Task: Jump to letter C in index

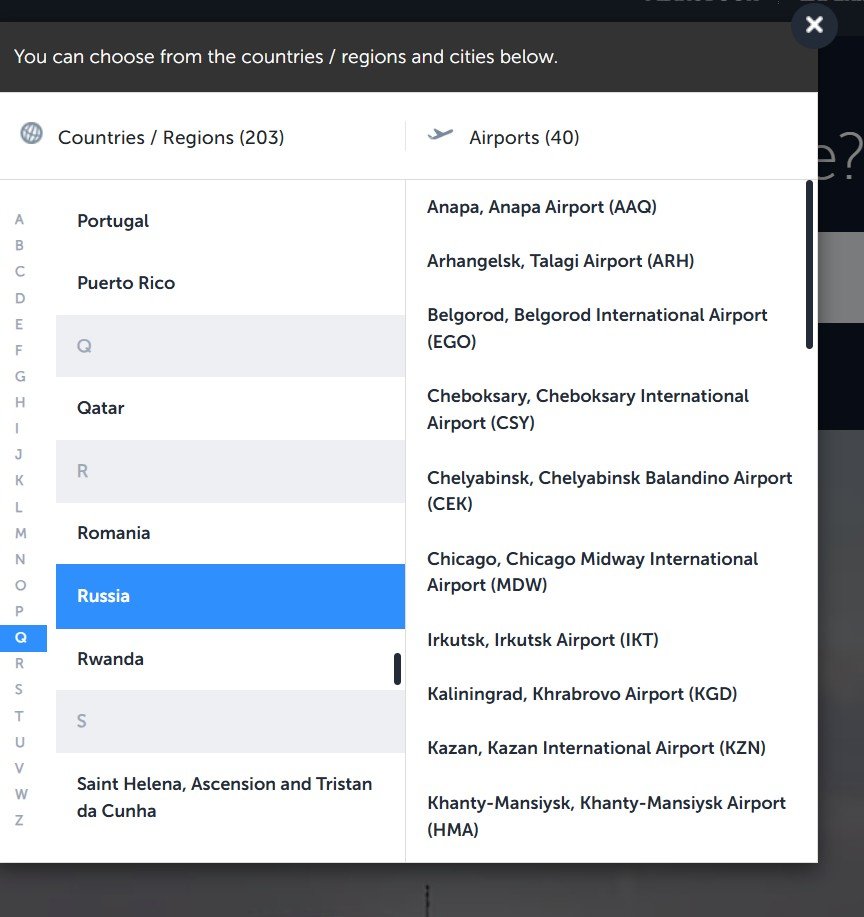Action: click(x=19, y=271)
